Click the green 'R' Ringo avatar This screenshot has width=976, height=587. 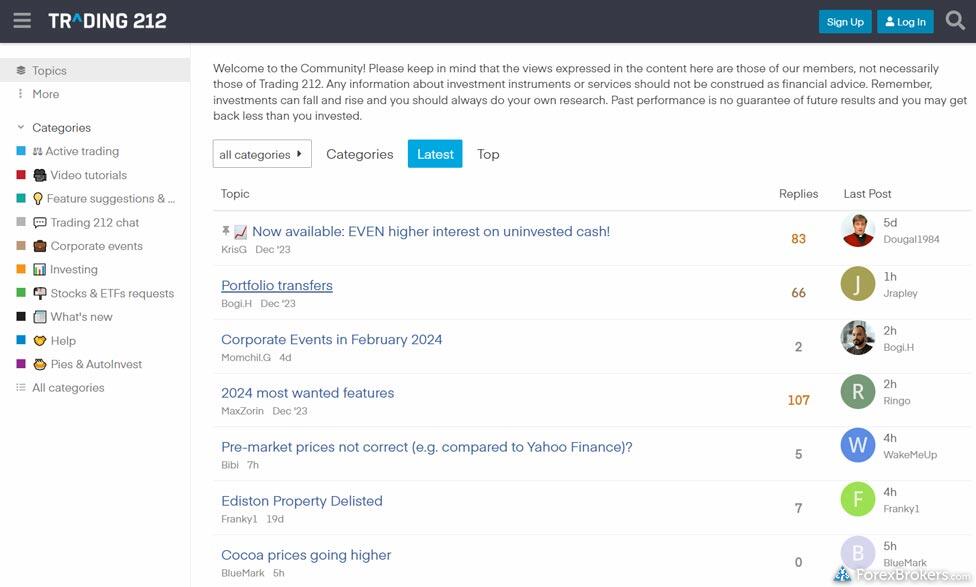point(858,392)
